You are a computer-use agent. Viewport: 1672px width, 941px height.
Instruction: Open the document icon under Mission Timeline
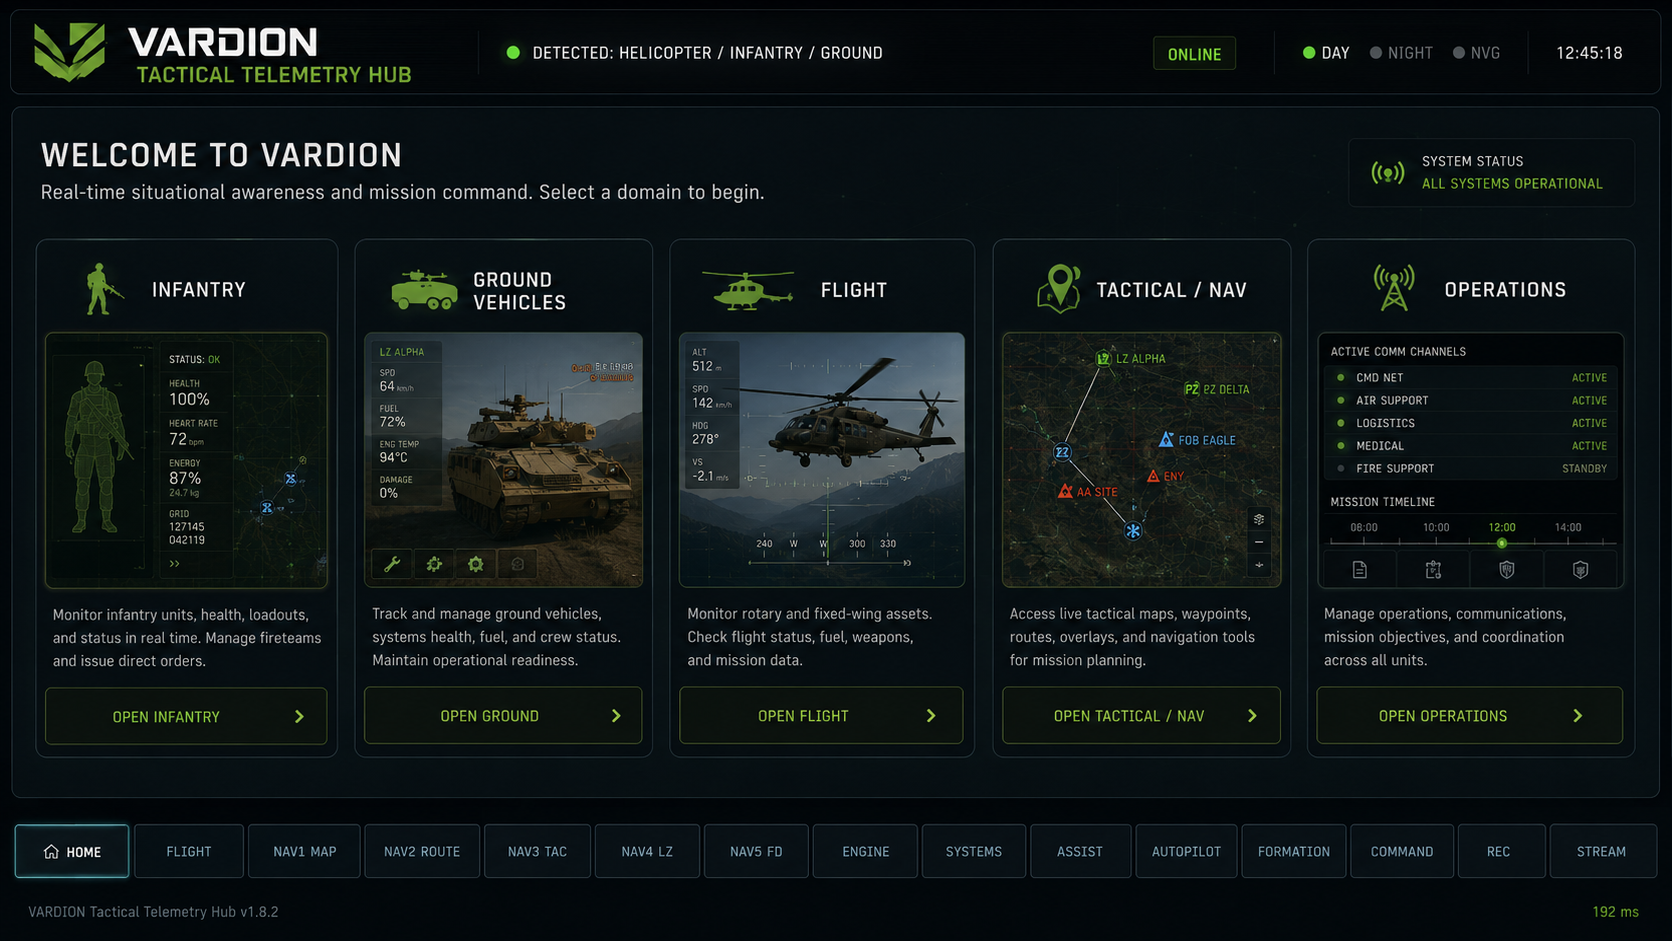click(1360, 570)
